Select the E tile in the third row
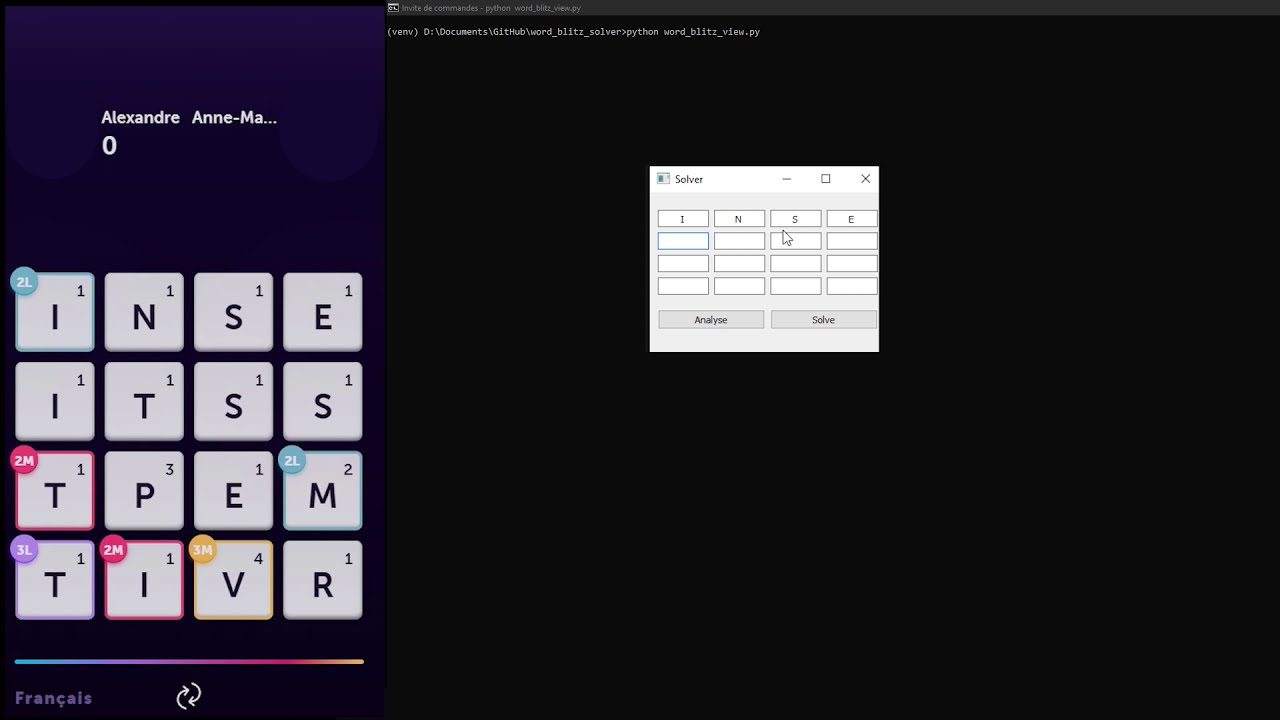Screen dimensions: 1280x720 233,490
